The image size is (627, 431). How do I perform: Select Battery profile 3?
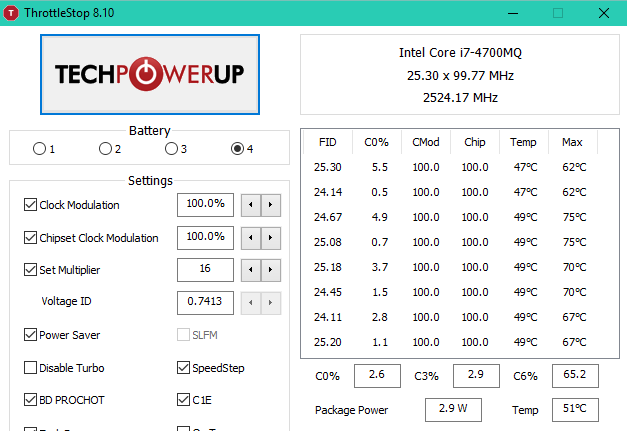tap(171, 149)
